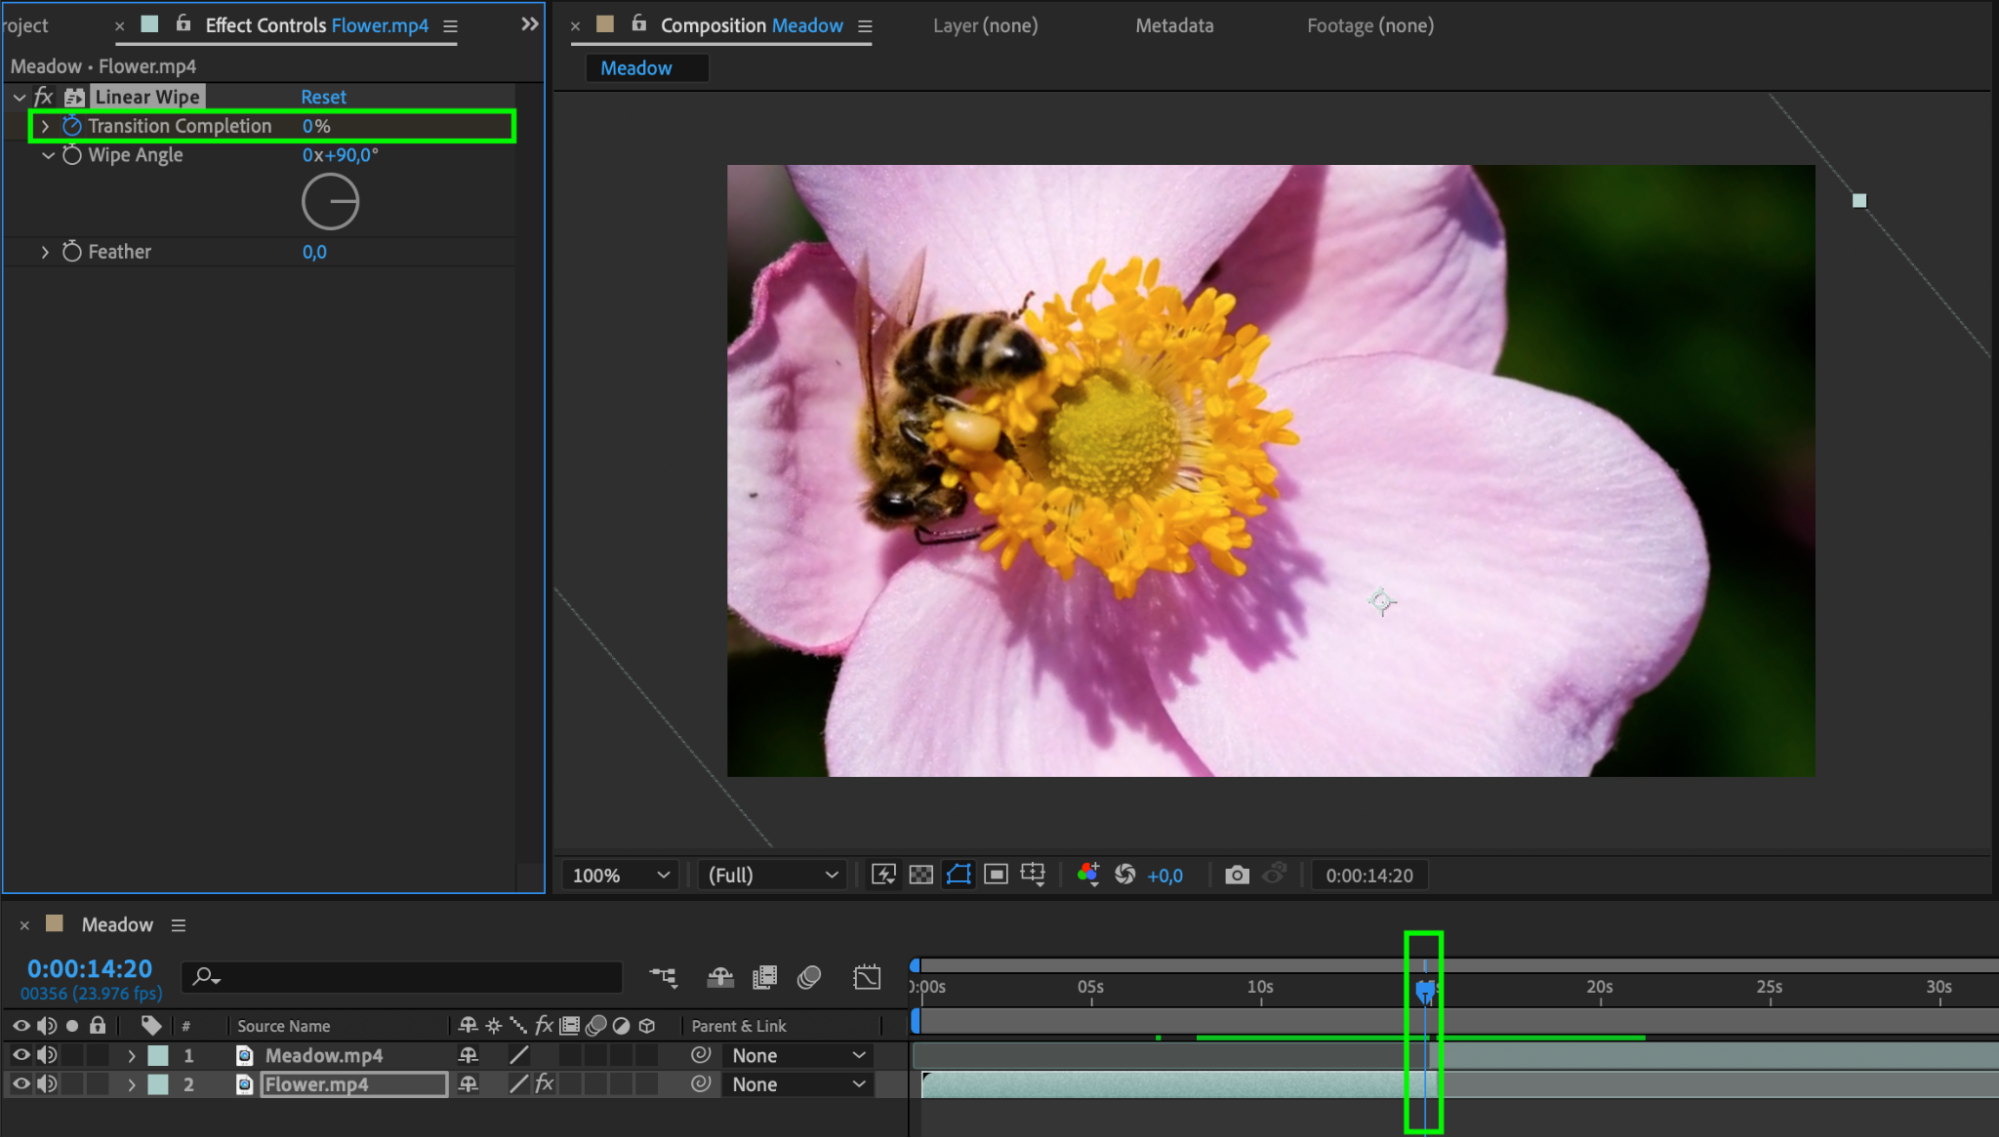Screen dimensions: 1999x1138
Task: Open the Full resolution dropdown
Action: click(x=772, y=875)
